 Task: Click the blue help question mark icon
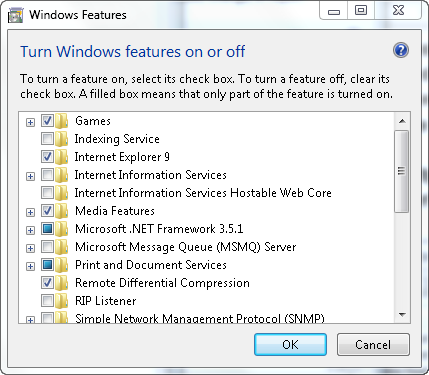click(x=401, y=51)
